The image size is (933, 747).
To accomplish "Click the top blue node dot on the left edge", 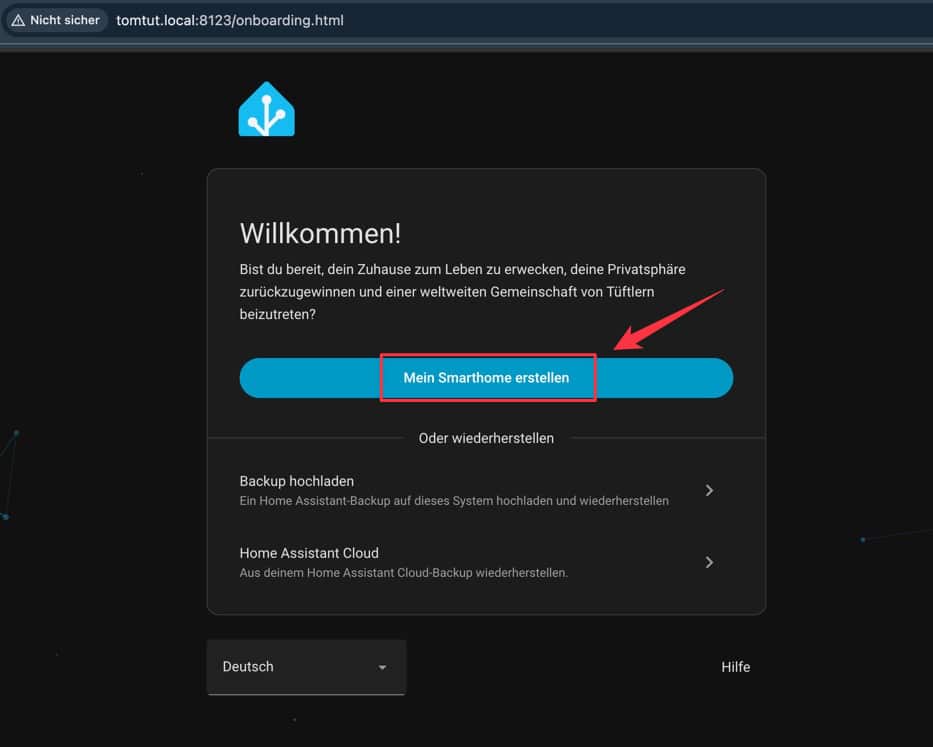I will pyautogui.click(x=16, y=433).
